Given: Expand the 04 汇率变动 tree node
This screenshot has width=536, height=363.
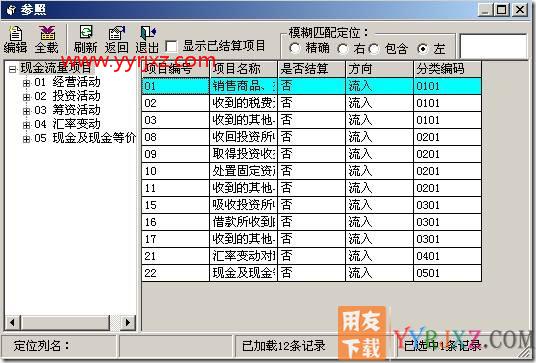Looking at the screenshot, I should click(26, 125).
